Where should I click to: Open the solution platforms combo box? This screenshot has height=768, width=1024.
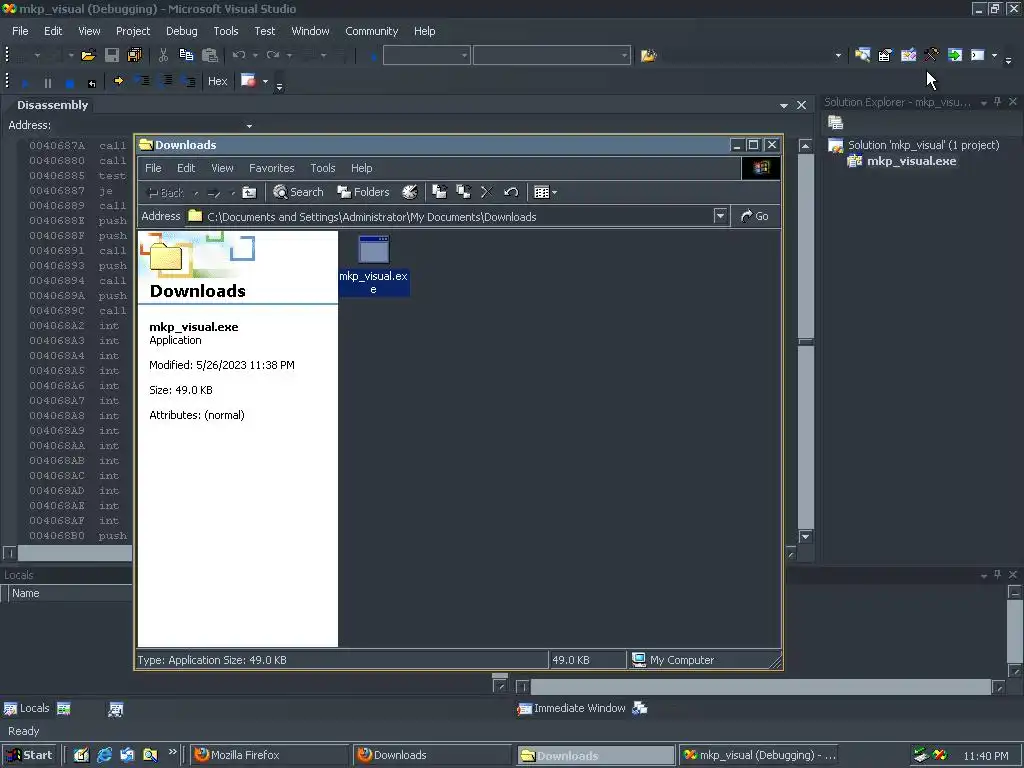pos(552,56)
